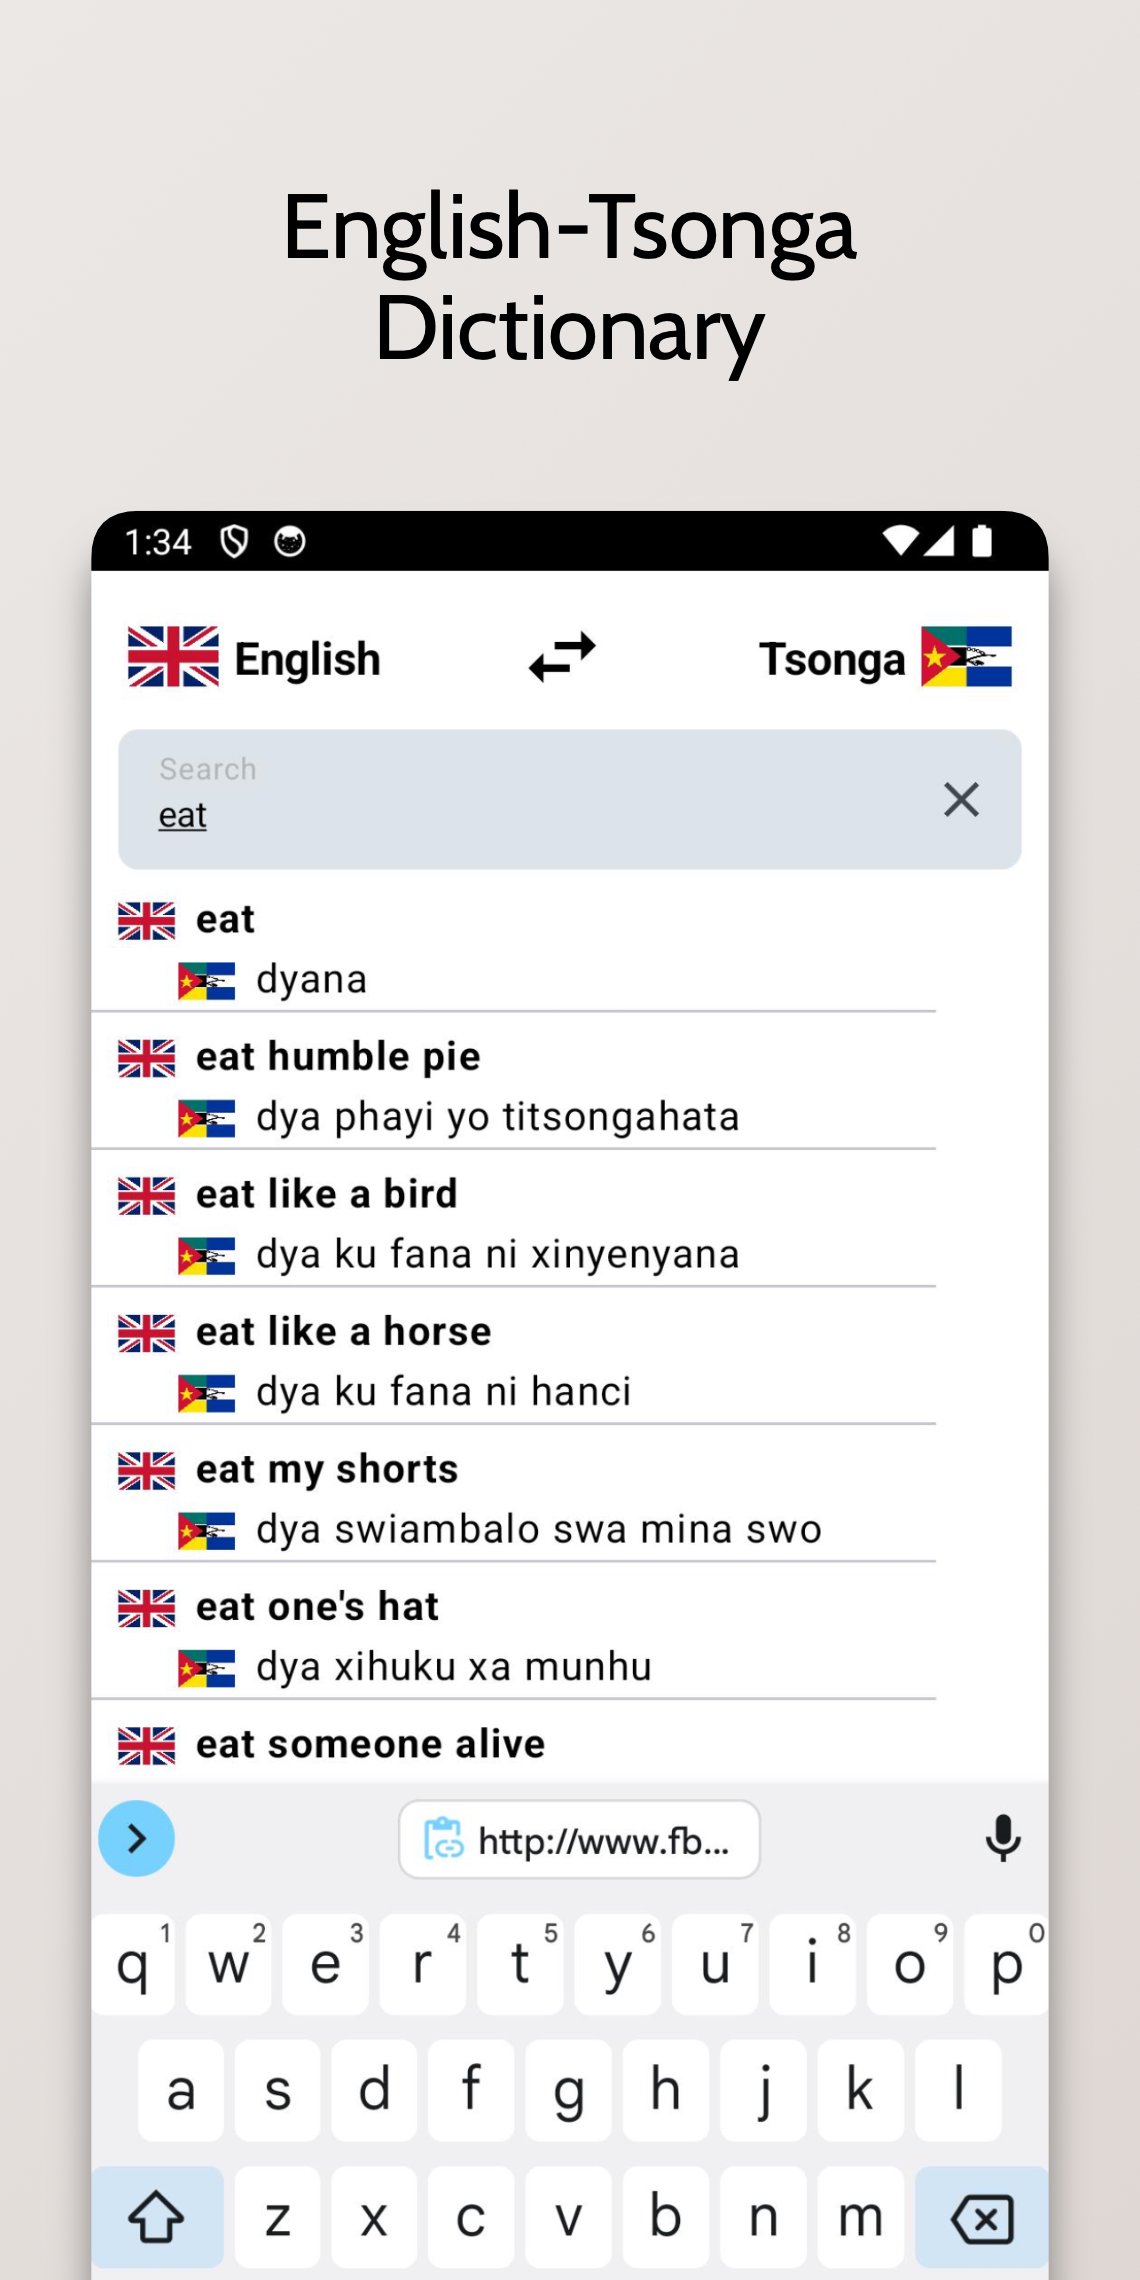
Task: Click the Tsonga flag next to 'dyana'
Action: (x=207, y=979)
